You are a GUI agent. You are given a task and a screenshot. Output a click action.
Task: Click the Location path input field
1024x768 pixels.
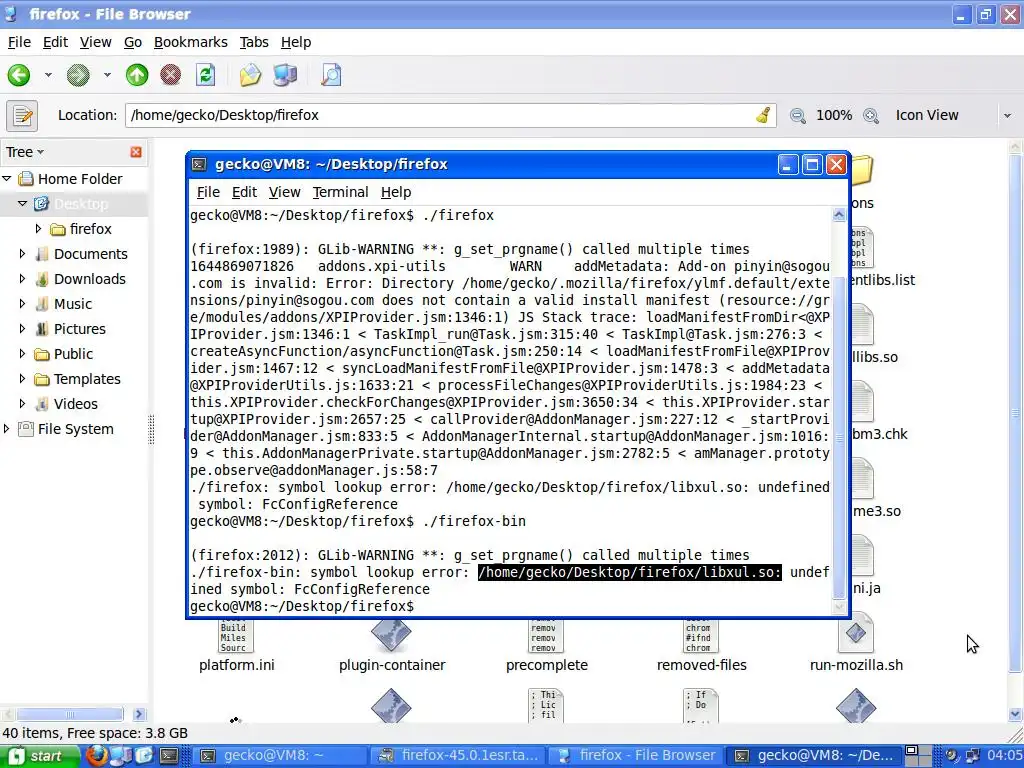pos(451,116)
